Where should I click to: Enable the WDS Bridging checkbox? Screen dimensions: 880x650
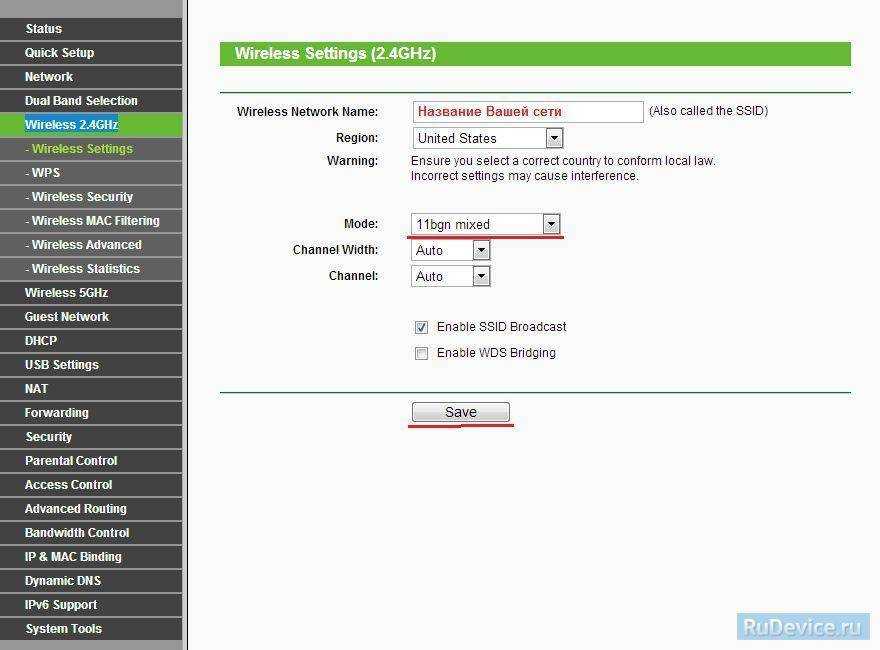pyautogui.click(x=421, y=353)
